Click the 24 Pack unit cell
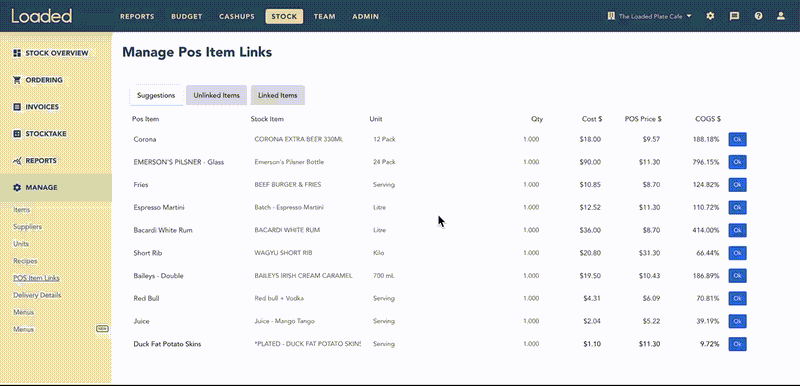This screenshot has height=386, width=800. coord(384,162)
